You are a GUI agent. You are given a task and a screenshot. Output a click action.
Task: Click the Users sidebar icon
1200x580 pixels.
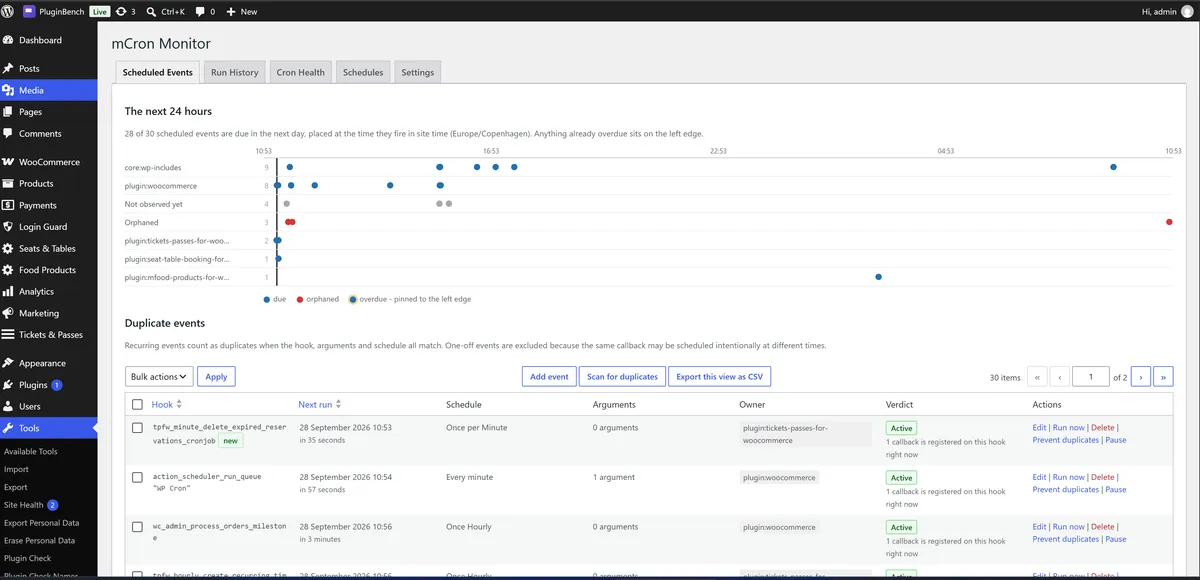pyautogui.click(x=9, y=407)
